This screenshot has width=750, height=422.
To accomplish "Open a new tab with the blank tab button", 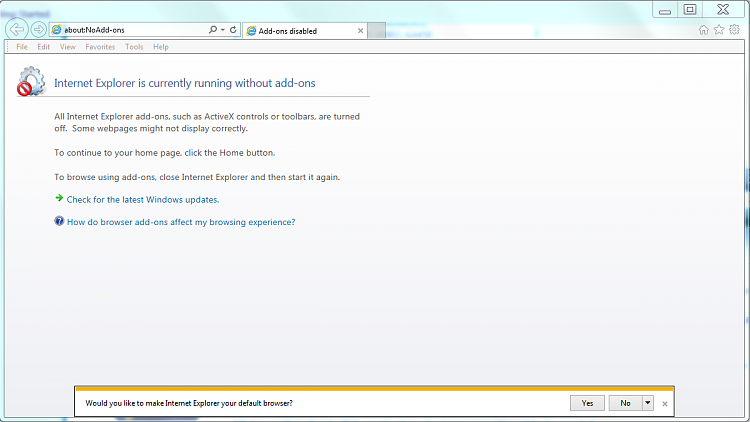I will pyautogui.click(x=377, y=31).
